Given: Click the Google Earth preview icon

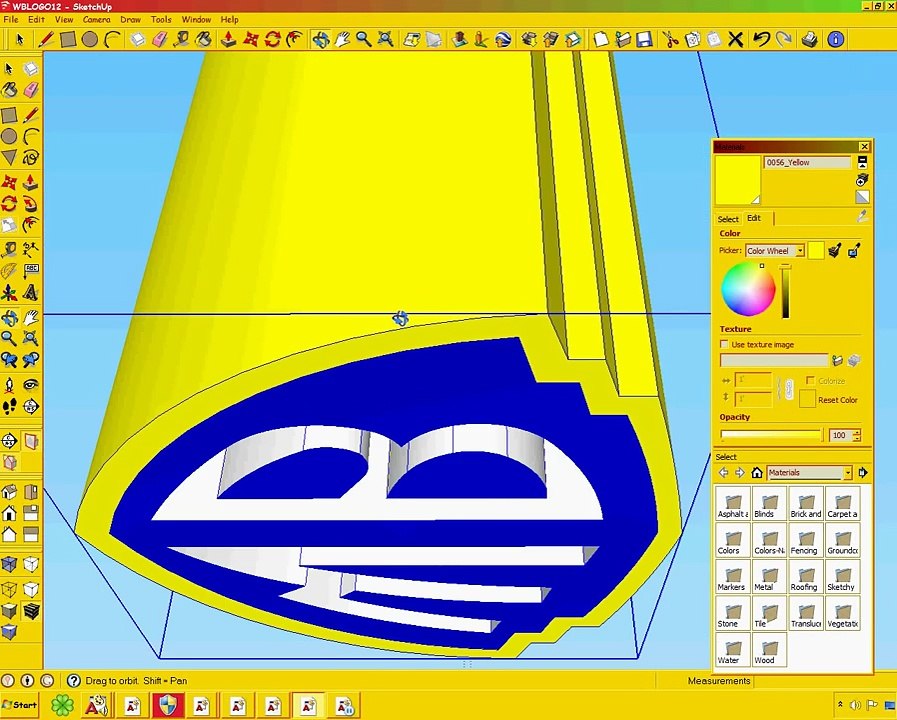Looking at the screenshot, I should pyautogui.click(x=502, y=39).
